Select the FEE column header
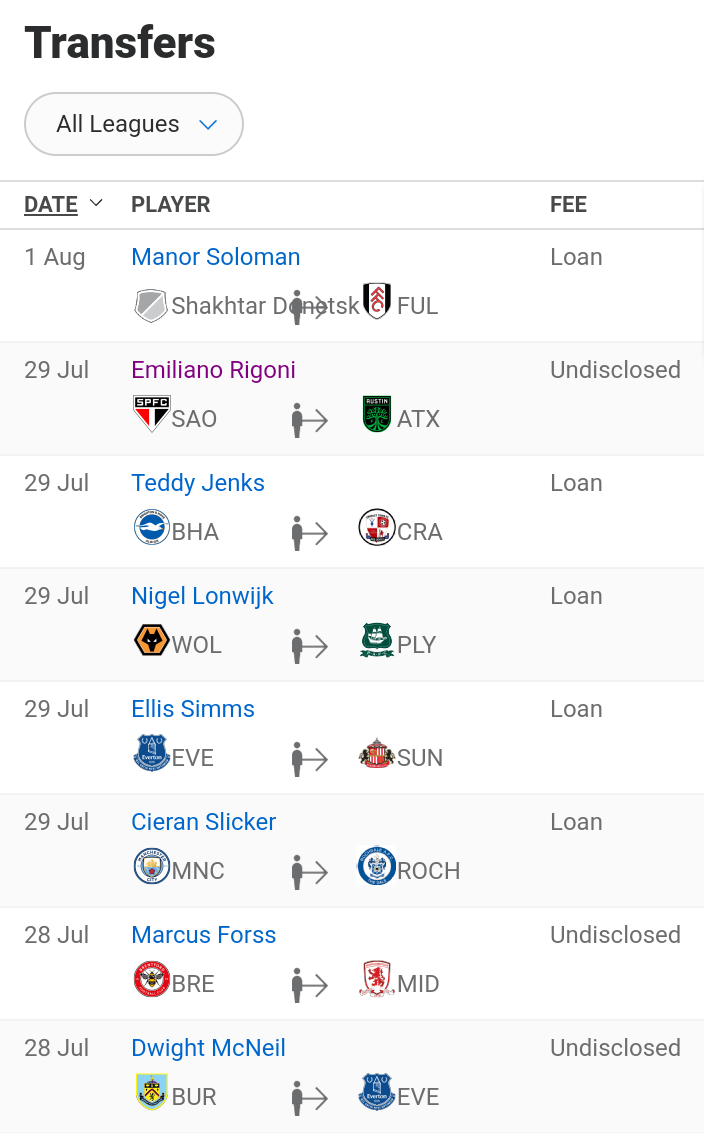This screenshot has height=1133, width=704. point(568,204)
